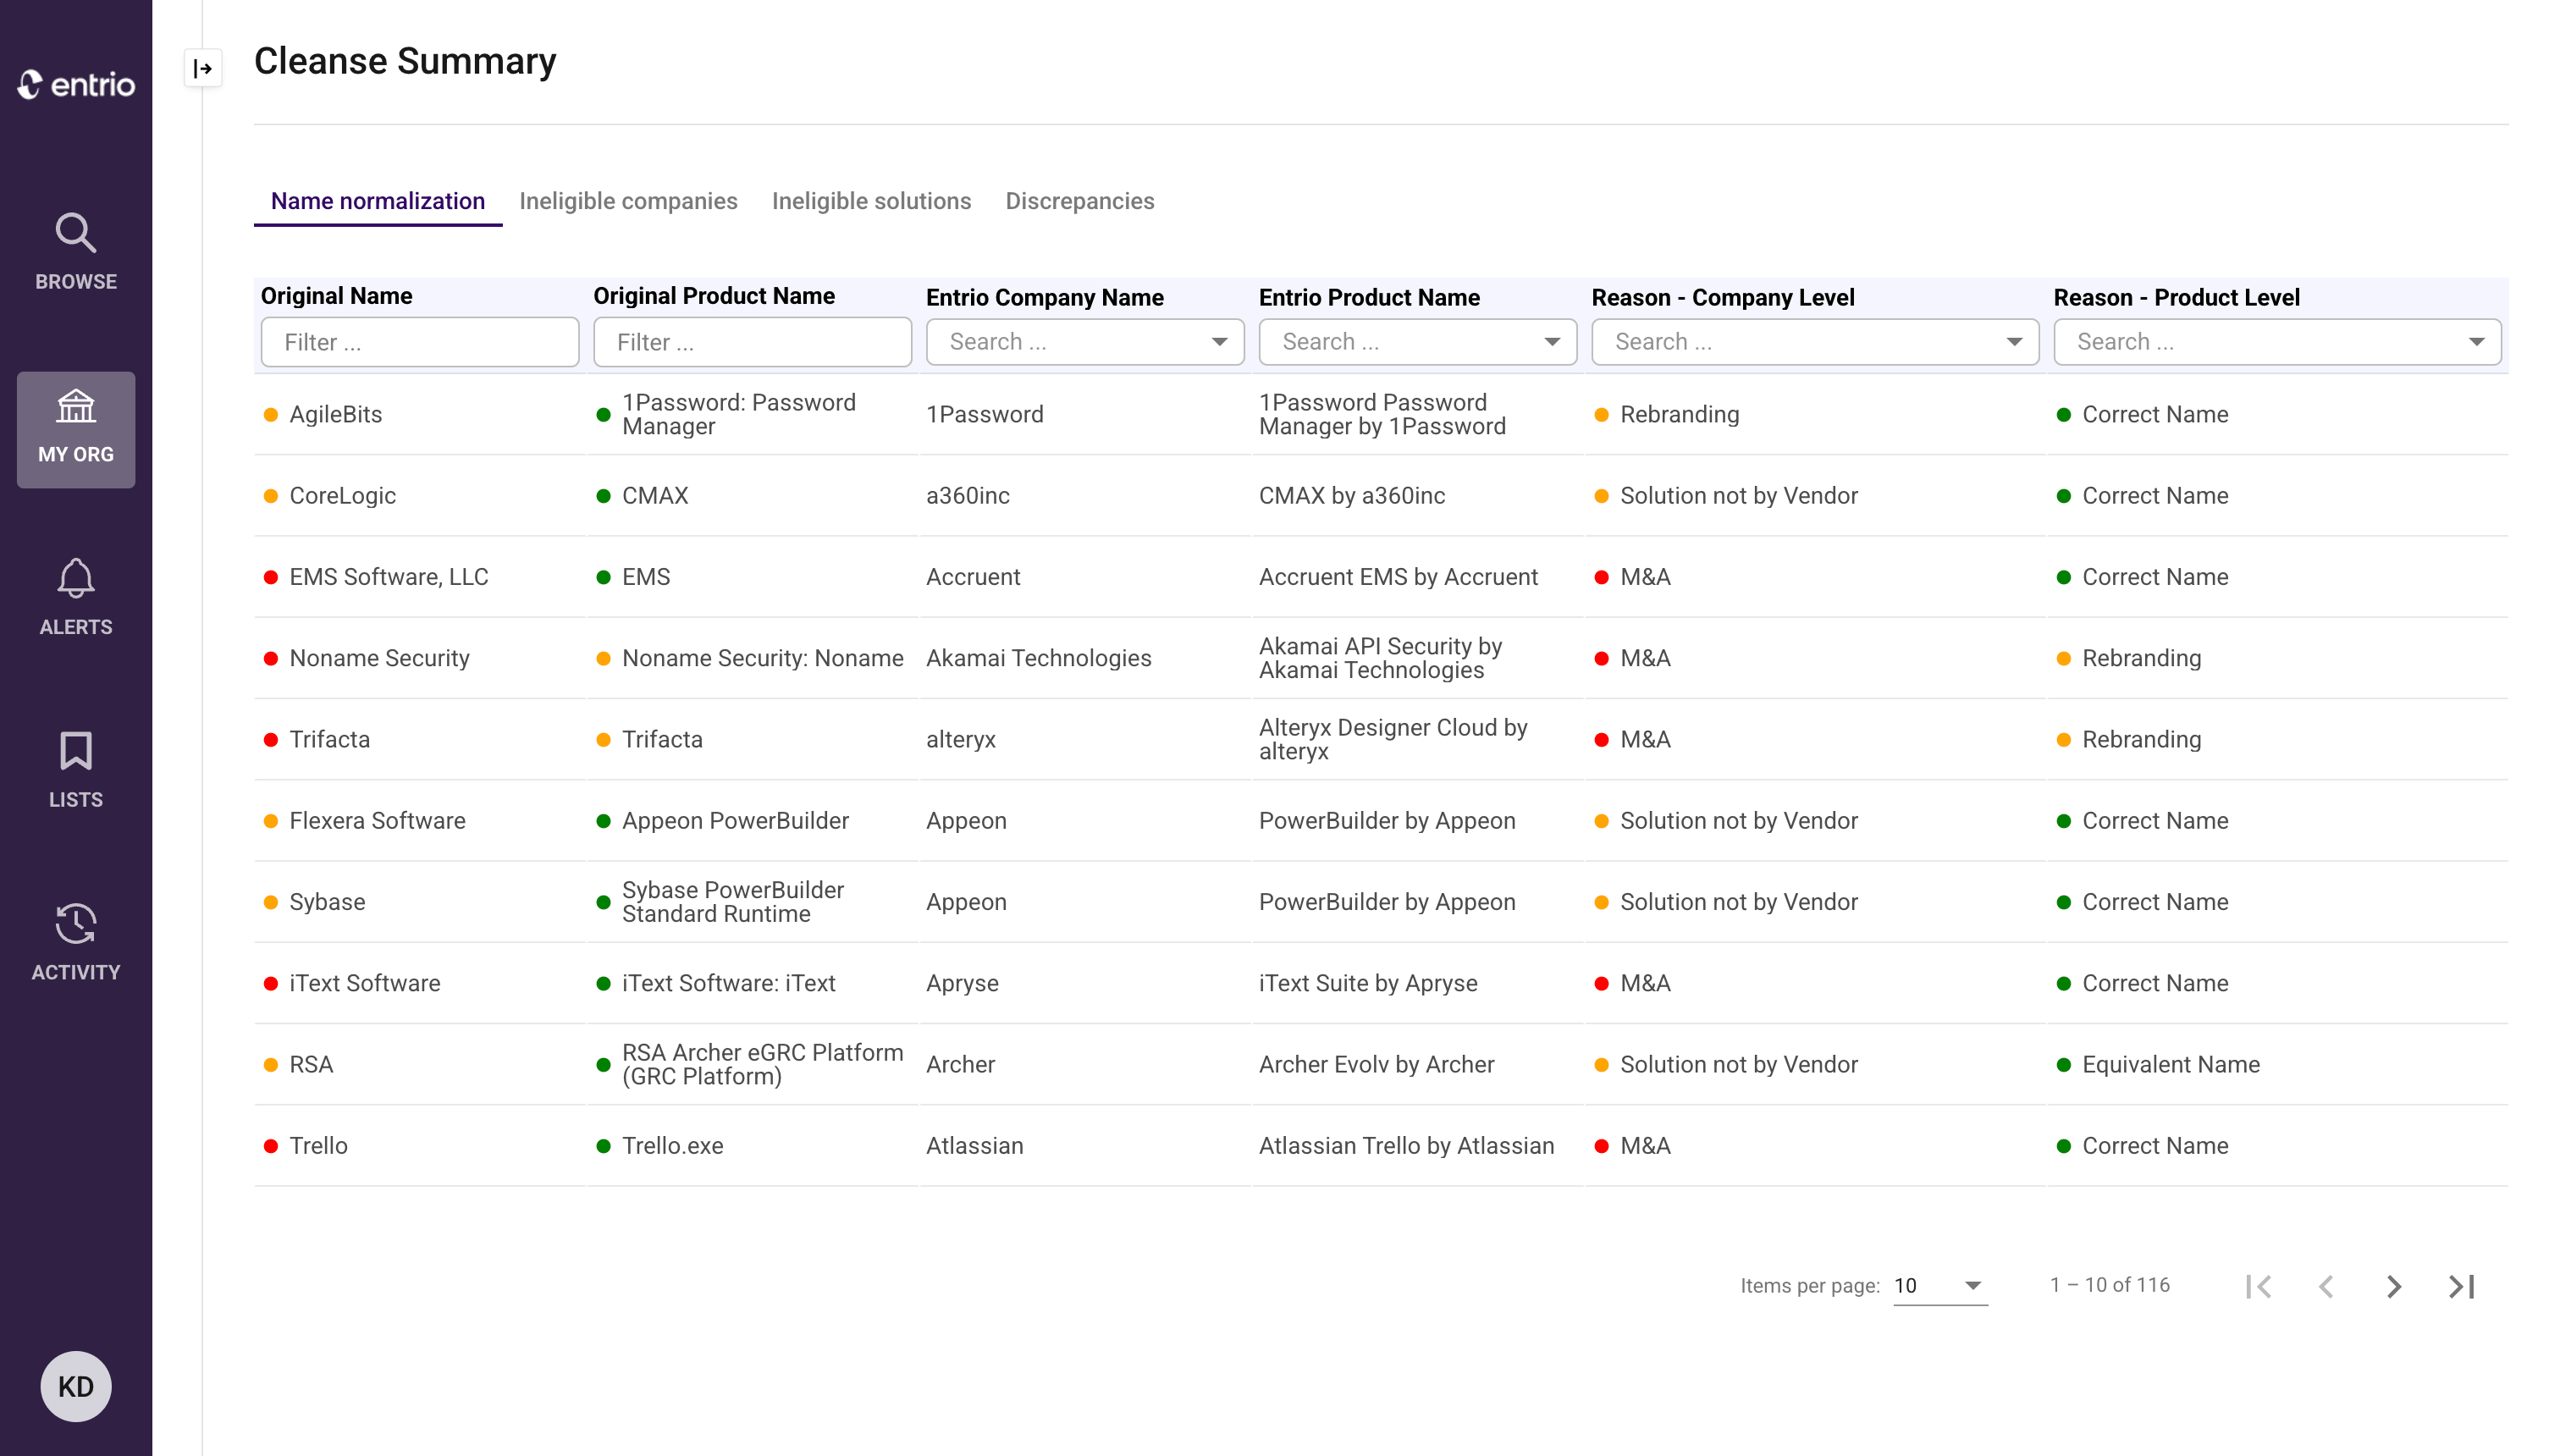Open the Ineligible solutions tab
Image resolution: width=2560 pixels, height=1456 pixels.
(871, 201)
